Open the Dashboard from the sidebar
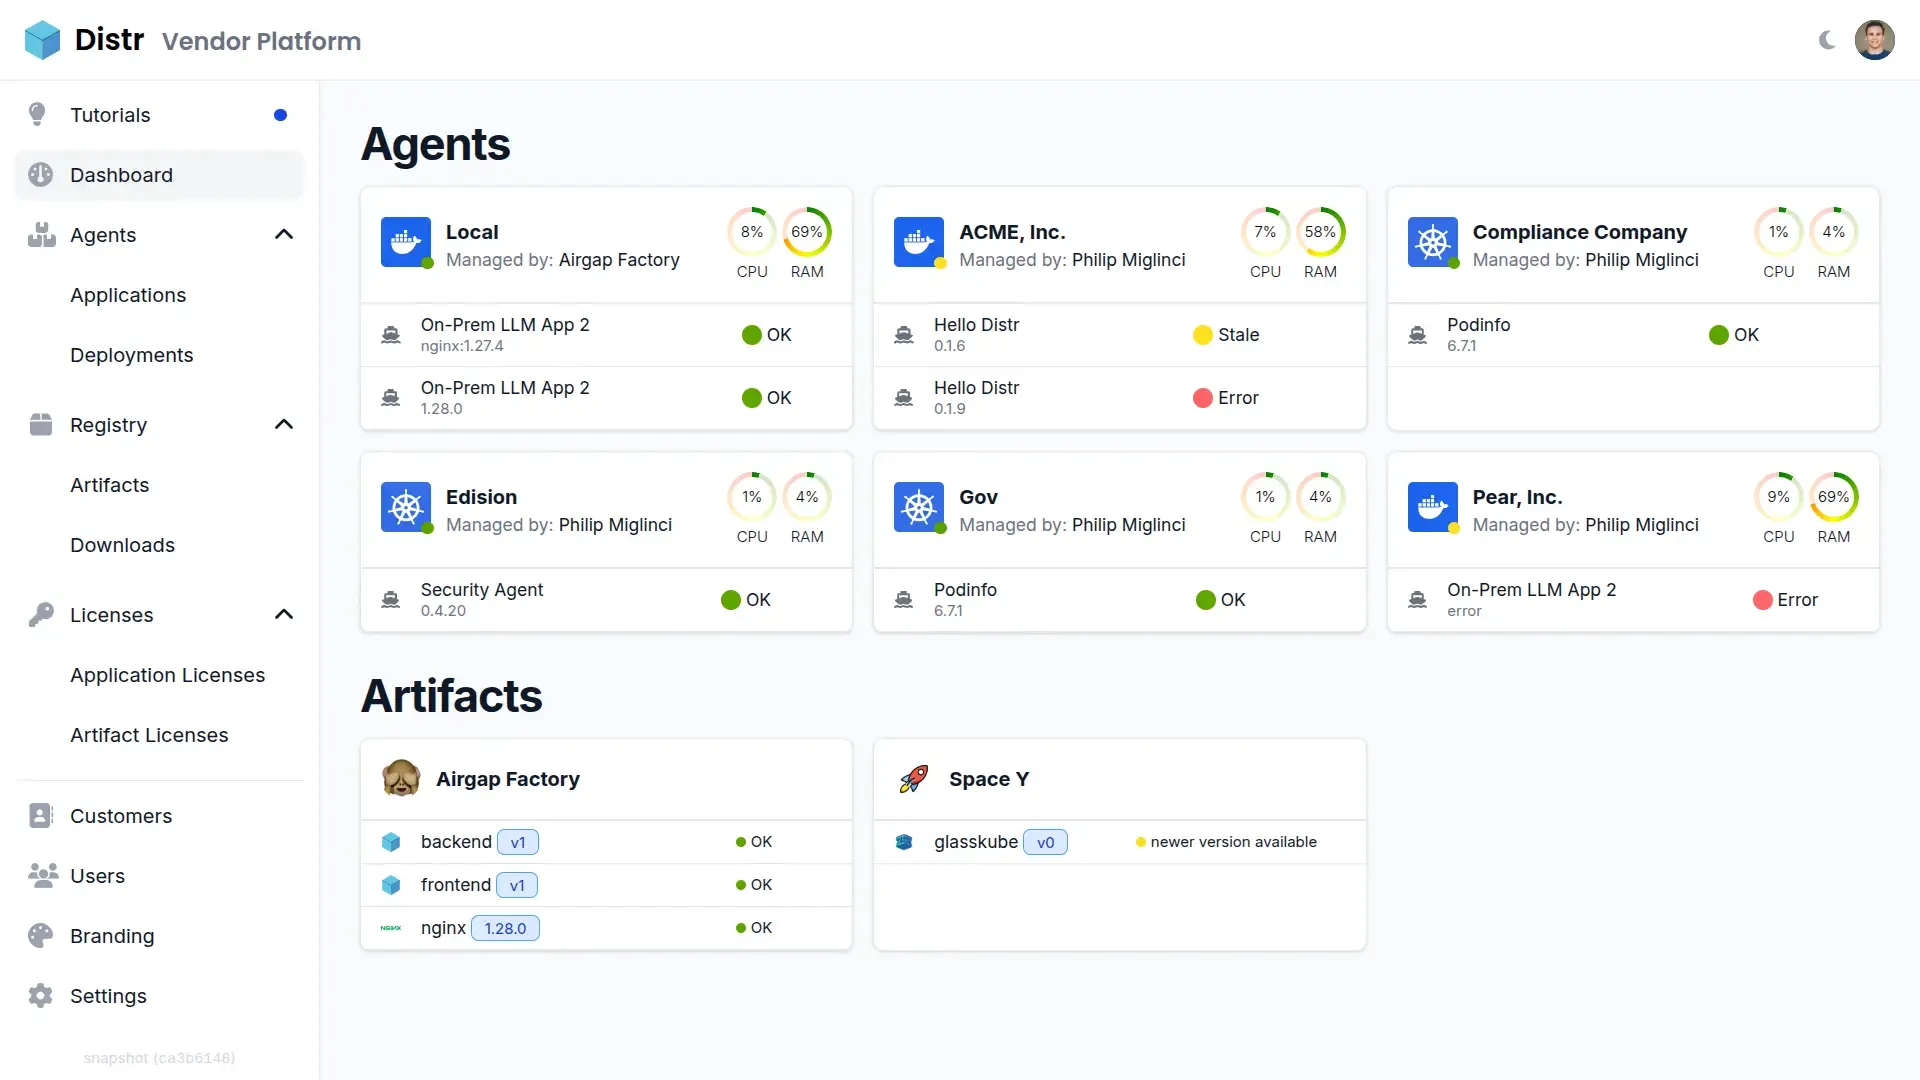The height and width of the screenshot is (1080, 1920). [x=122, y=174]
